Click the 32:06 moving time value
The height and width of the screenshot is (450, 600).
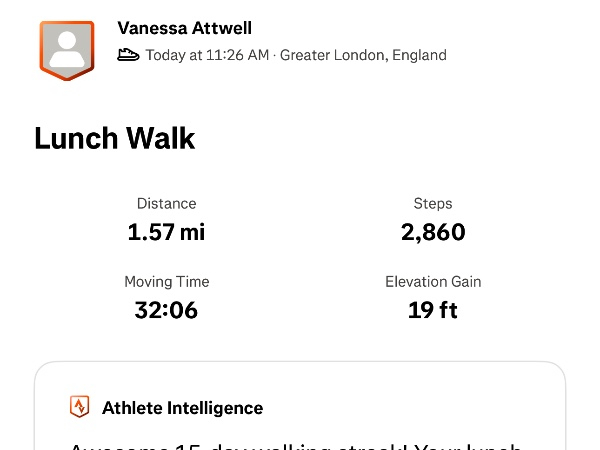[166, 310]
